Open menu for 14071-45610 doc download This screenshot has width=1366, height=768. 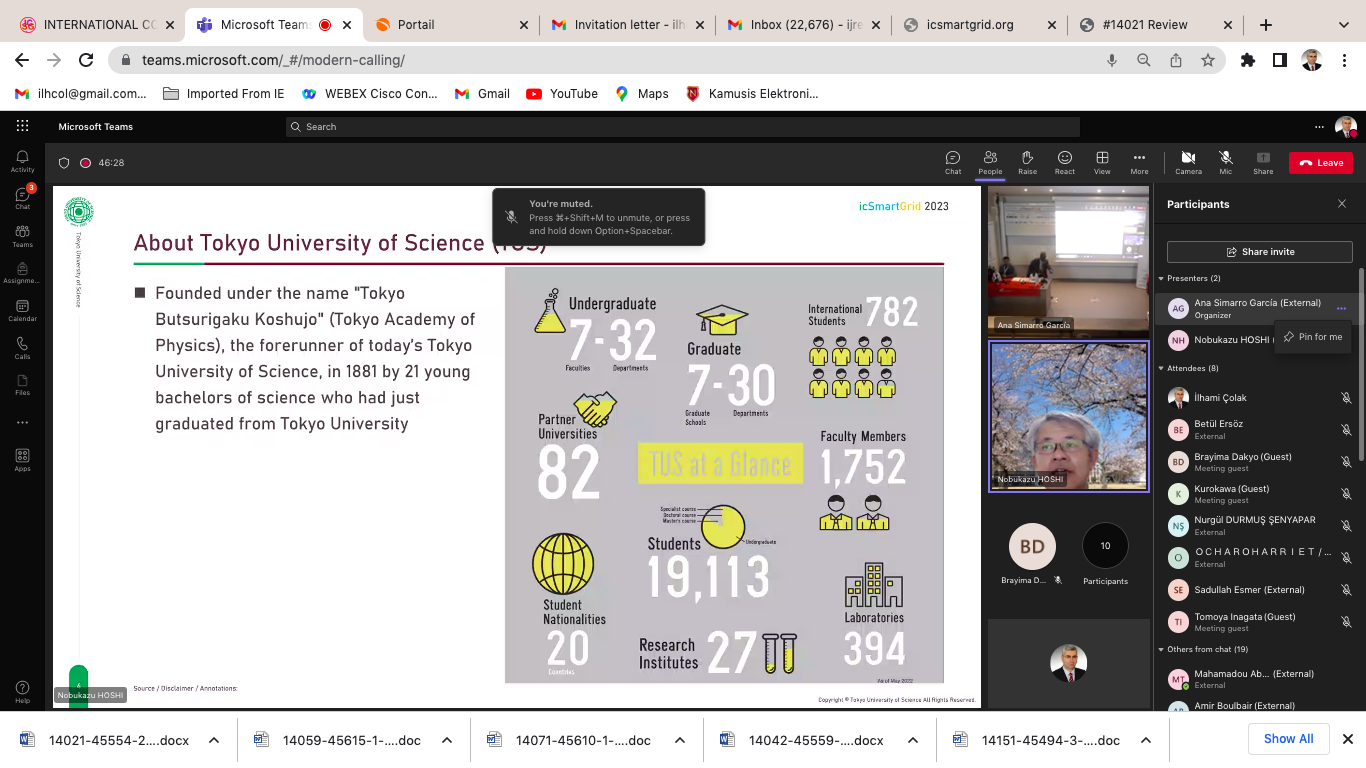pyautogui.click(x=680, y=740)
